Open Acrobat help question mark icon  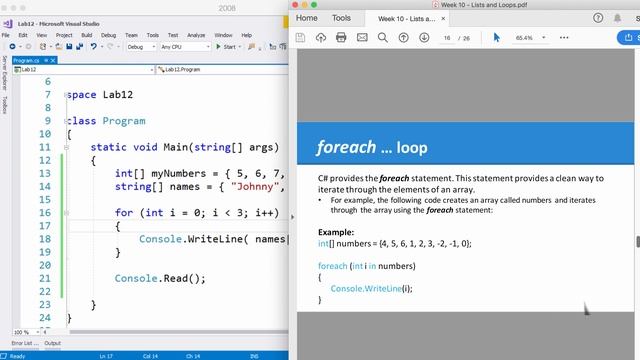click(598, 18)
